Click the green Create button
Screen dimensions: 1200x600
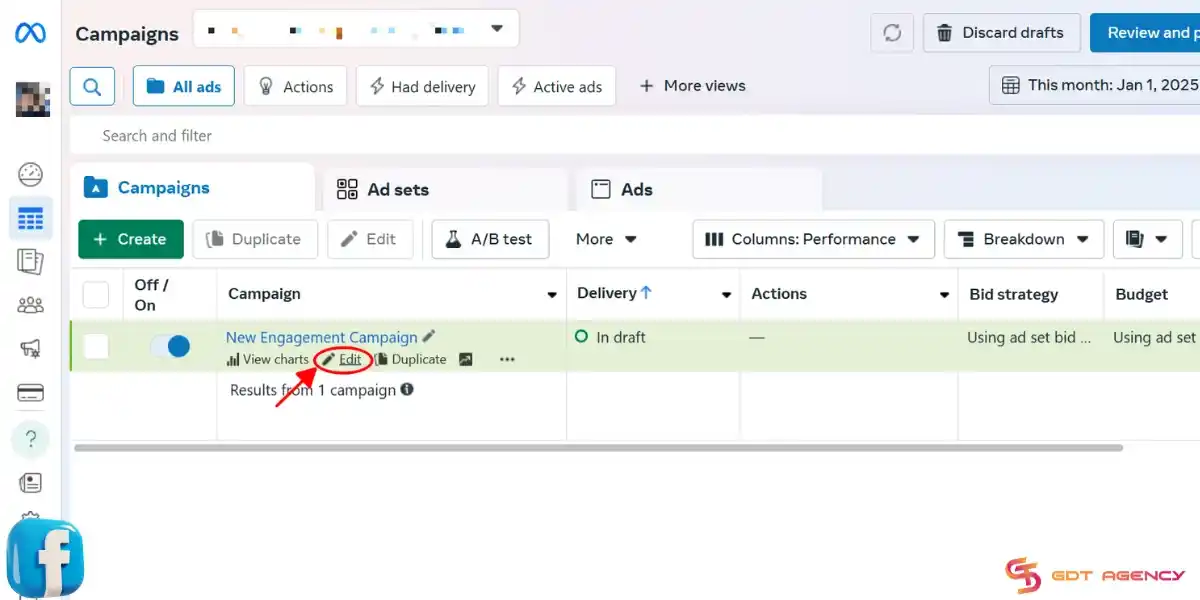[131, 239]
